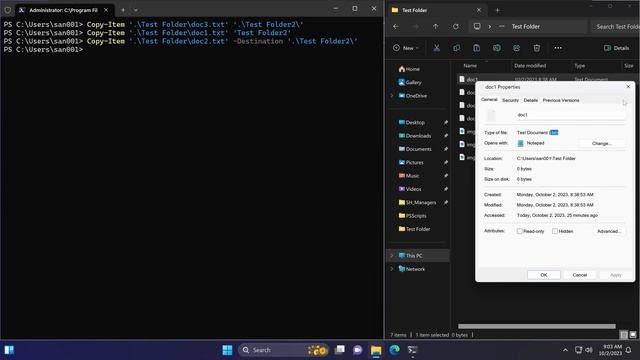This screenshot has width=640, height=360.
Task: Select Home in navigation pane
Action: [x=409, y=69]
